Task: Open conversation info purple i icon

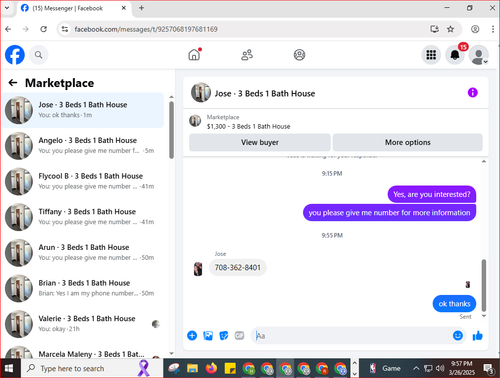Action: [473, 93]
